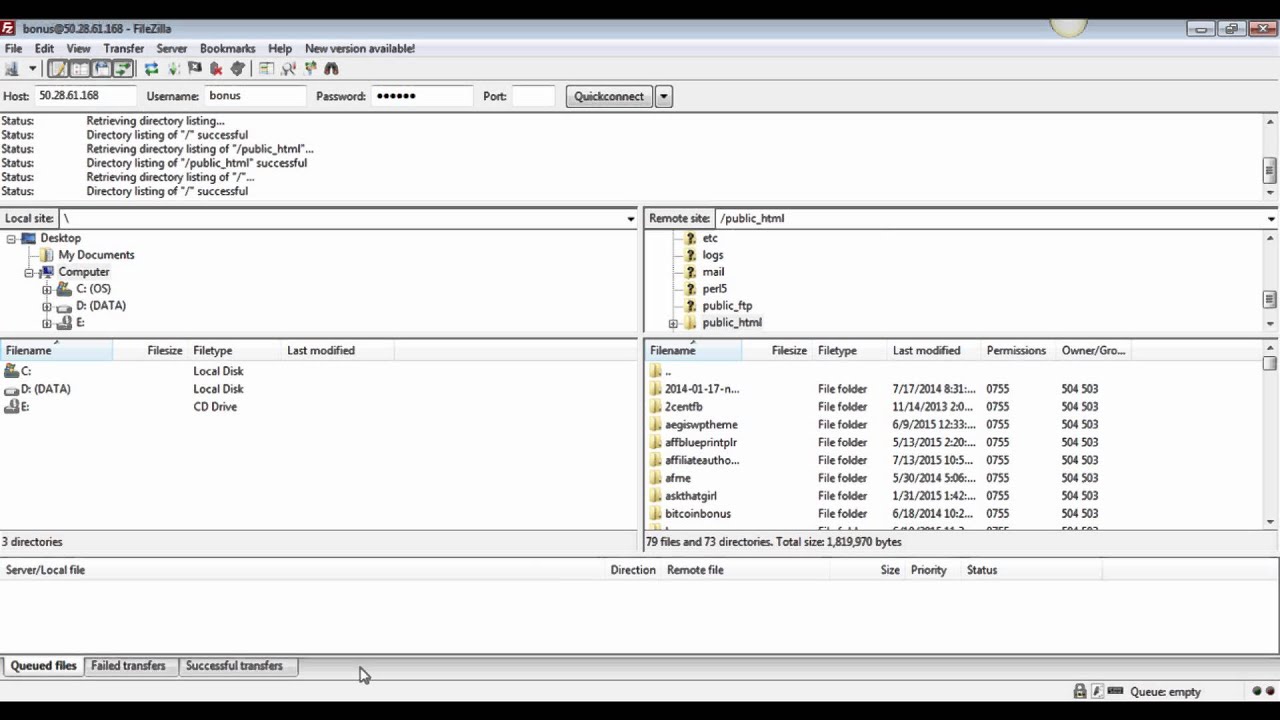The image size is (1280, 720).
Task: Open the Bookmarks menu
Action: [x=228, y=48]
